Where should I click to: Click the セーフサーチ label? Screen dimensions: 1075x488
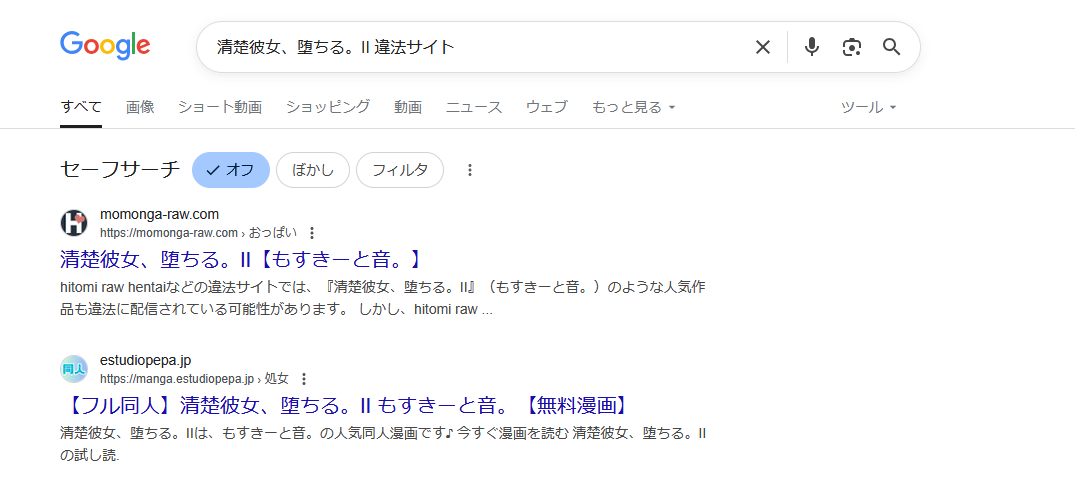[120, 170]
